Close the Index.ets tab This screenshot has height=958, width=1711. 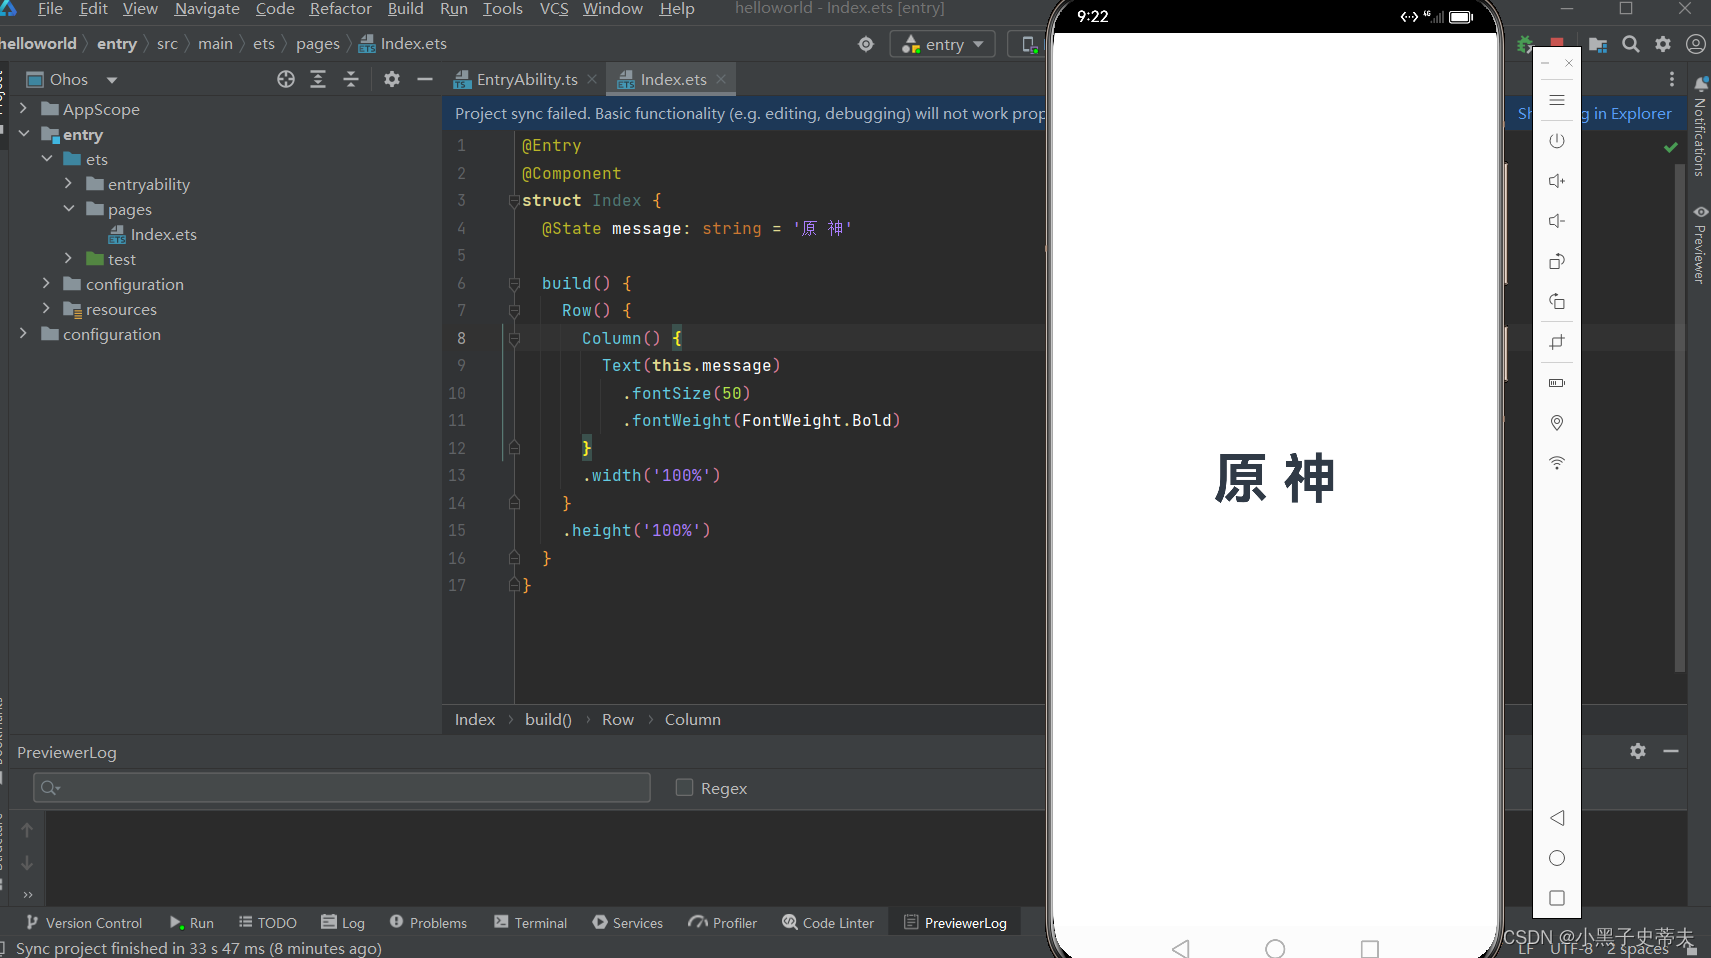pyautogui.click(x=721, y=79)
